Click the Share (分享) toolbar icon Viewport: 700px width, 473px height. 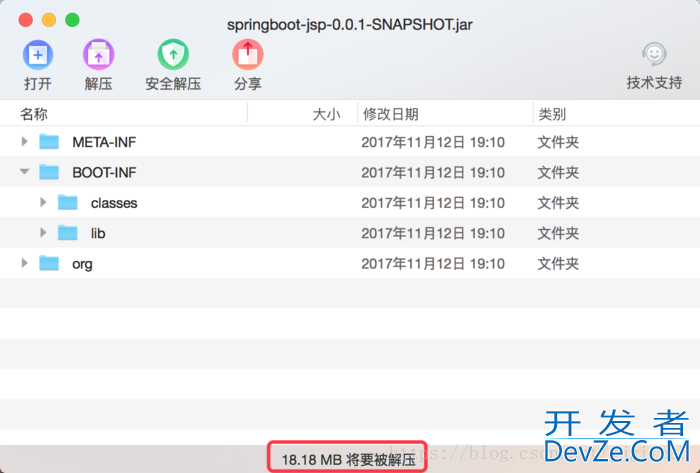248,55
